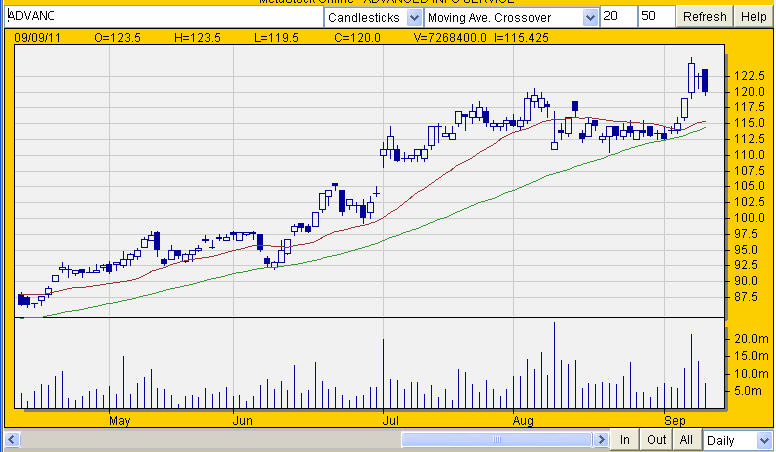
Task: Click the C=120.0 close value
Action: 357,38
